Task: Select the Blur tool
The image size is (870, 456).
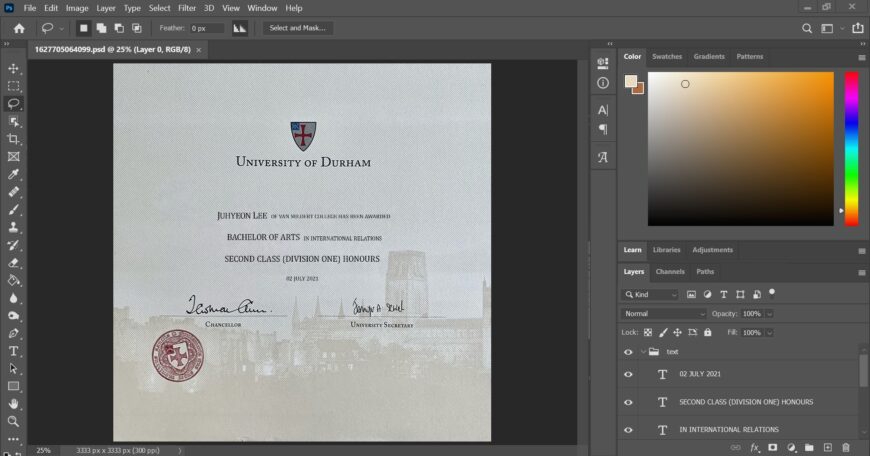Action: (x=13, y=298)
